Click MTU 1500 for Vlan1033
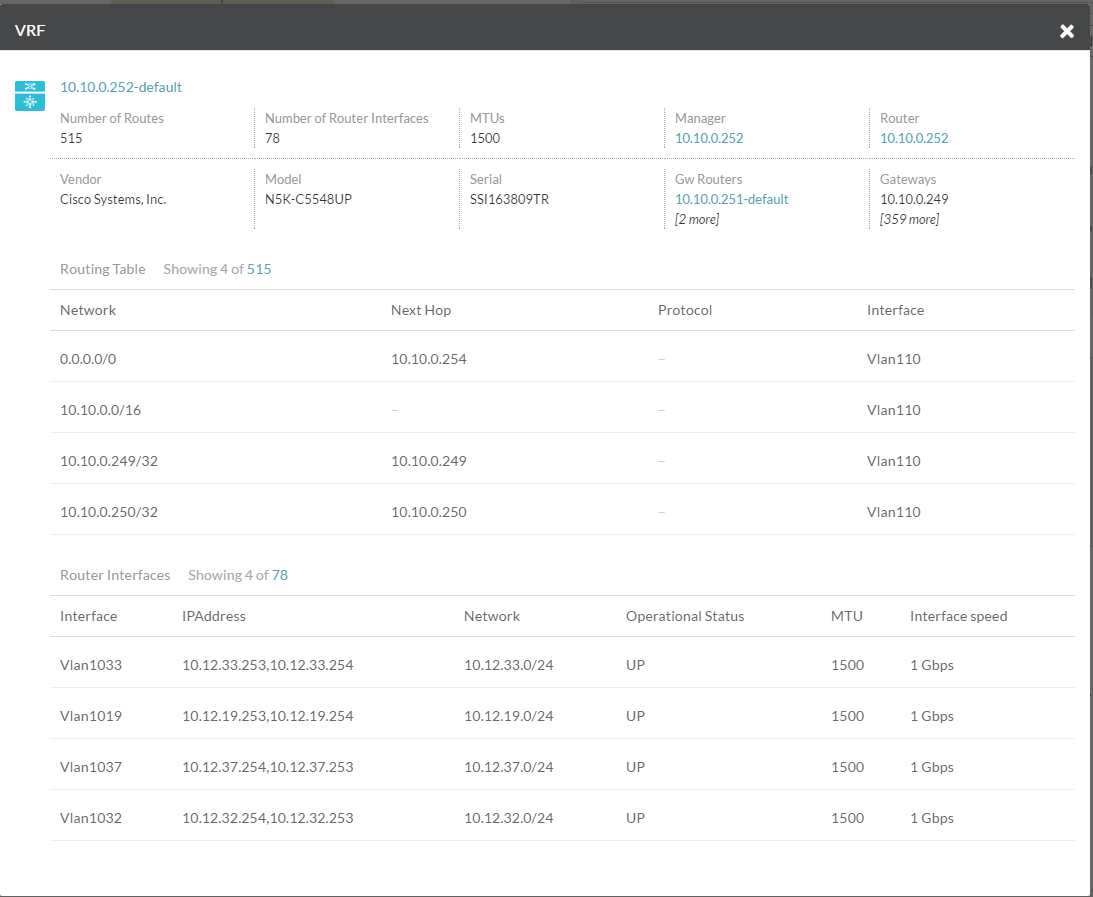 tap(847, 665)
